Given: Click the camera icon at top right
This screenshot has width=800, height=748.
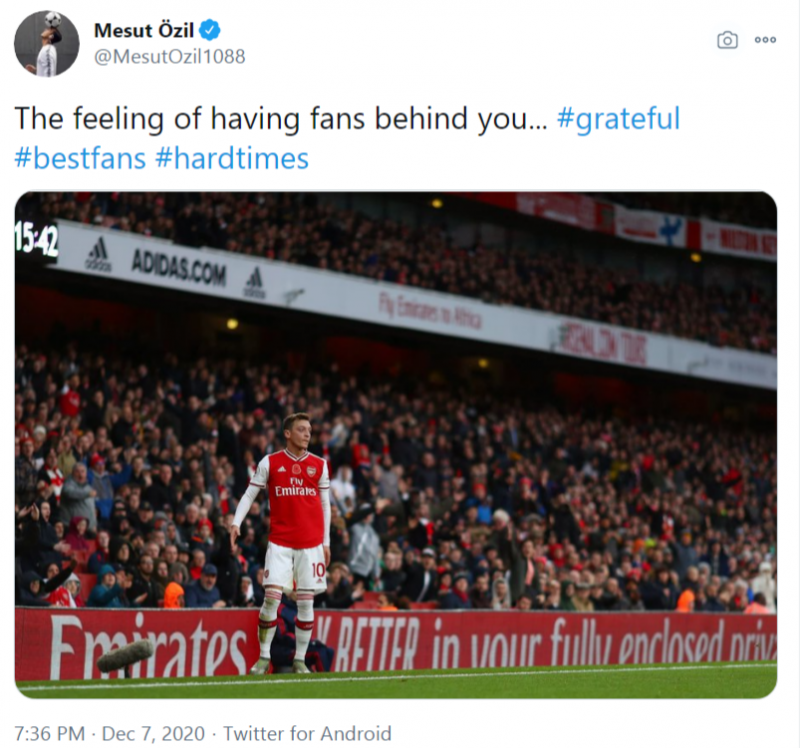Looking at the screenshot, I should (x=727, y=40).
